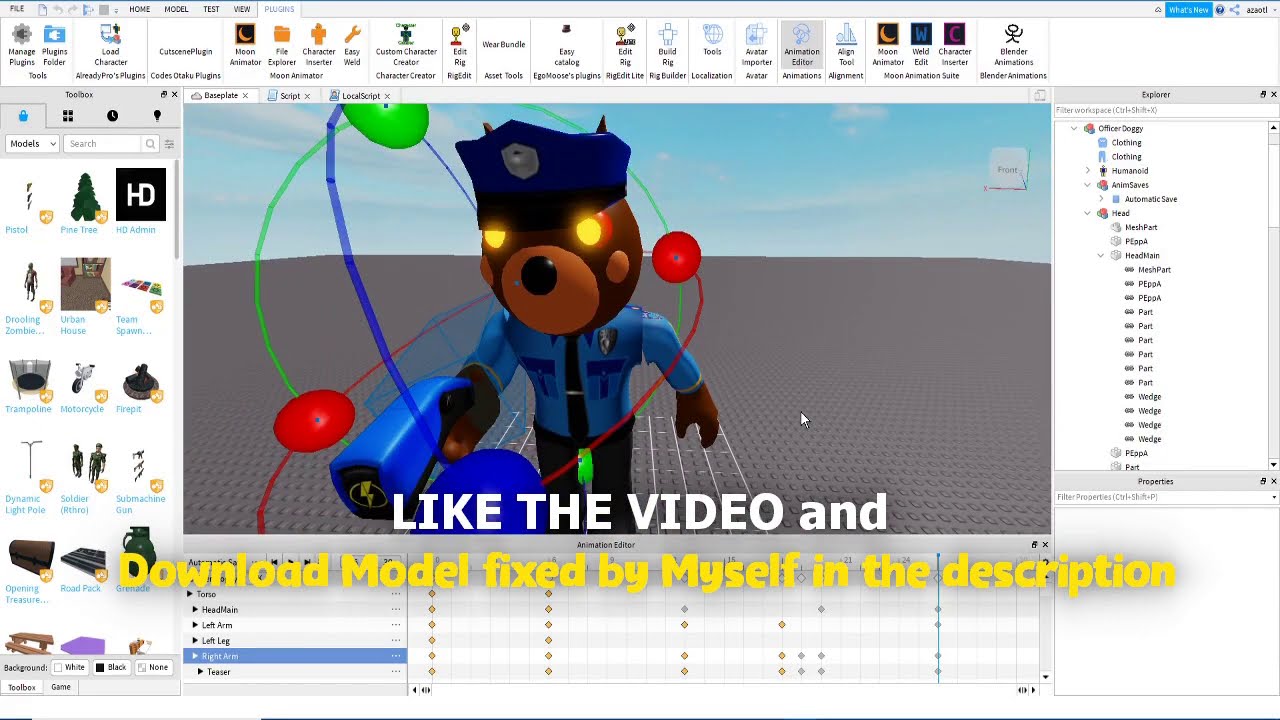Select the Pine Tree model
1280x720 pixels.
[x=85, y=203]
